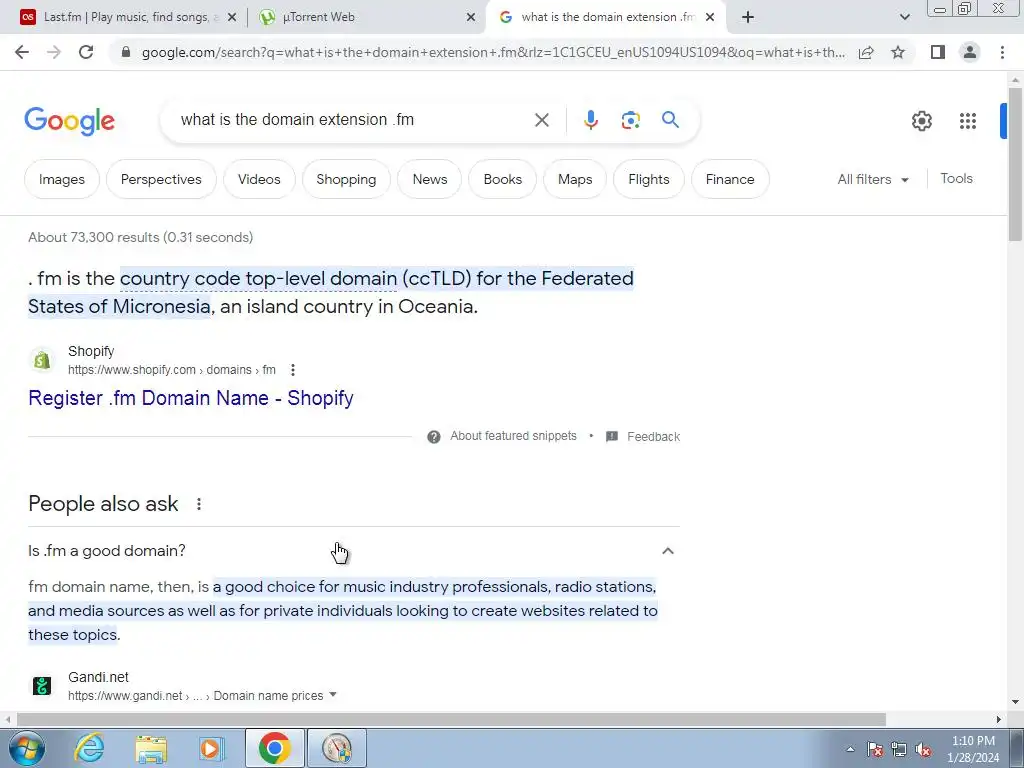Open the clock-like app in taskbar
This screenshot has height=768, width=1024.
tap(337, 748)
